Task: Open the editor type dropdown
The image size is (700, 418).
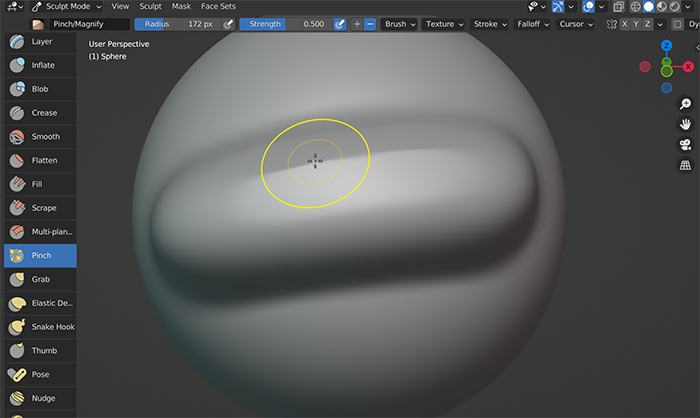Action: click(x=15, y=6)
